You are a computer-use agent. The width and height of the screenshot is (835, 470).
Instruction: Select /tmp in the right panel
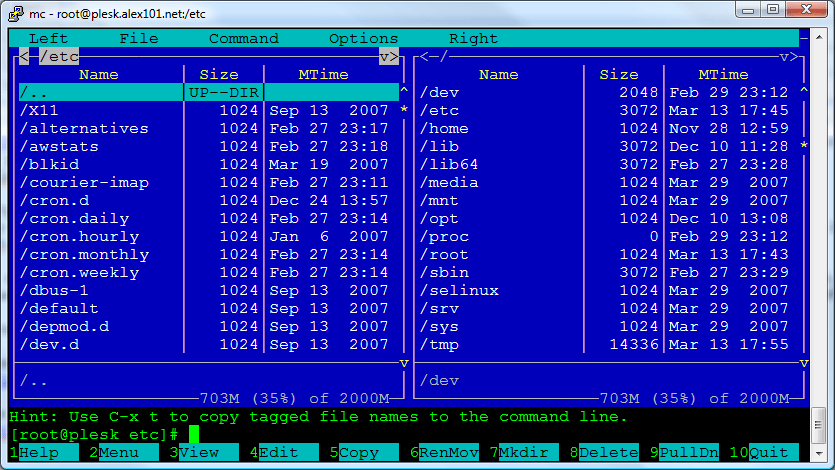coord(609,345)
